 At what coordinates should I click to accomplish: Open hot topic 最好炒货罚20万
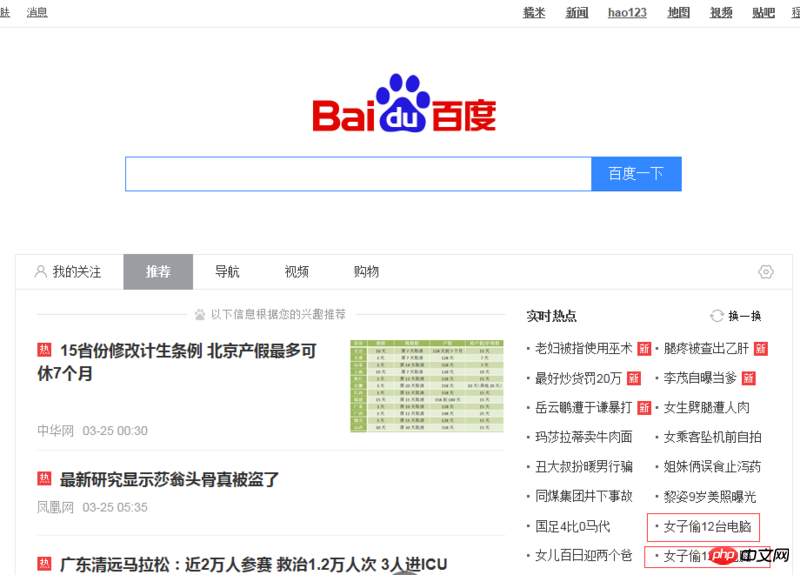click(578, 378)
